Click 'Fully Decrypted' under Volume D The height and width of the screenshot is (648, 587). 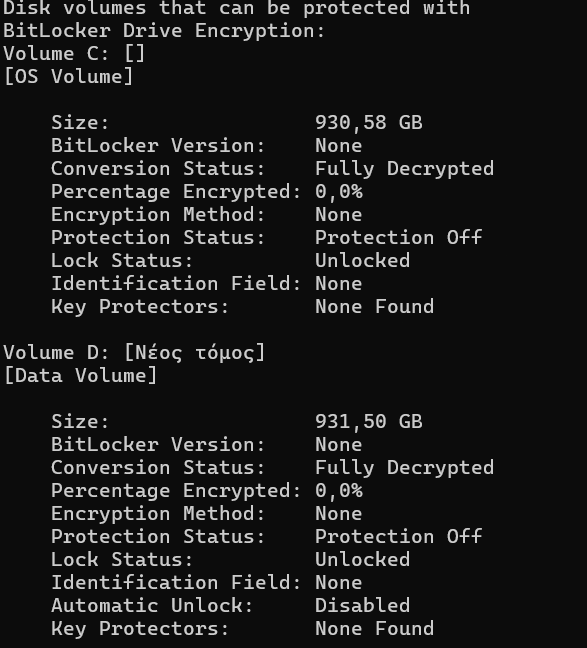pos(404,468)
